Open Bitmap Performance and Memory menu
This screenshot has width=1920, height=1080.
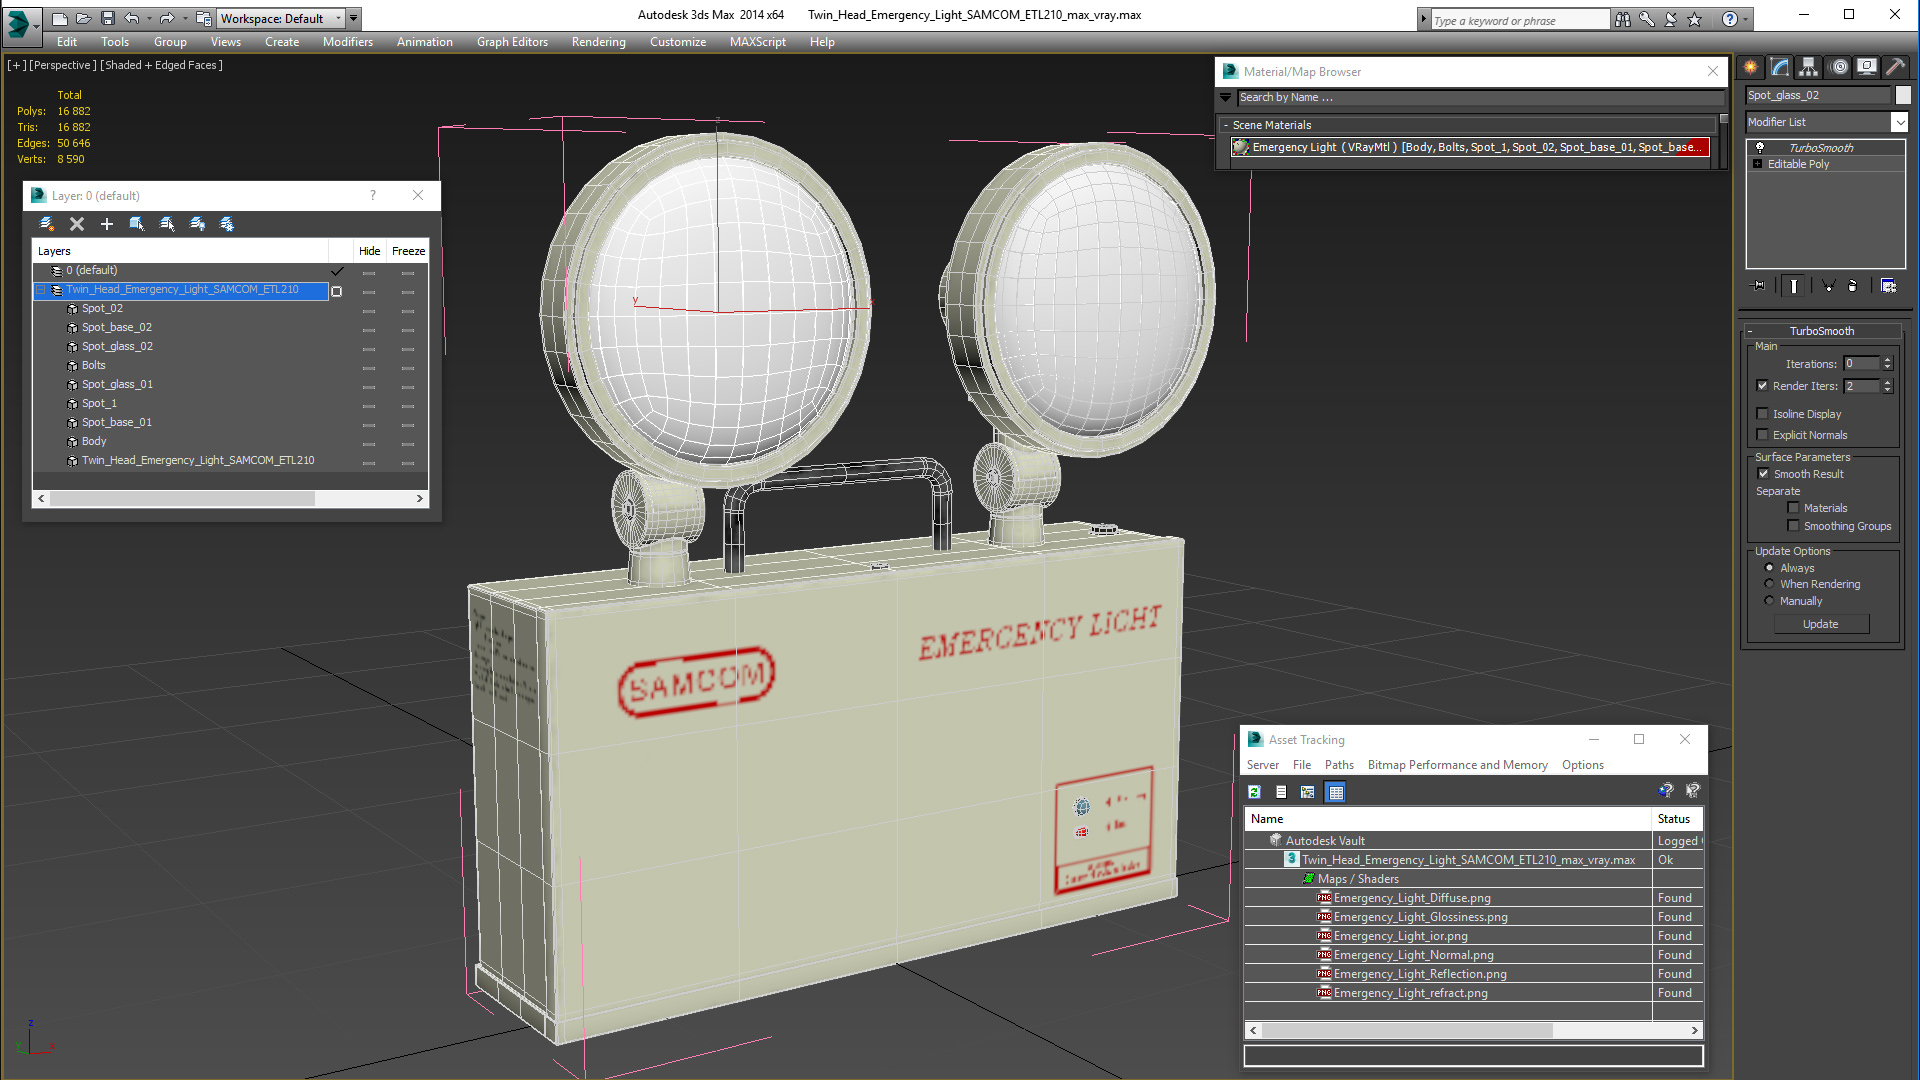coord(1457,765)
